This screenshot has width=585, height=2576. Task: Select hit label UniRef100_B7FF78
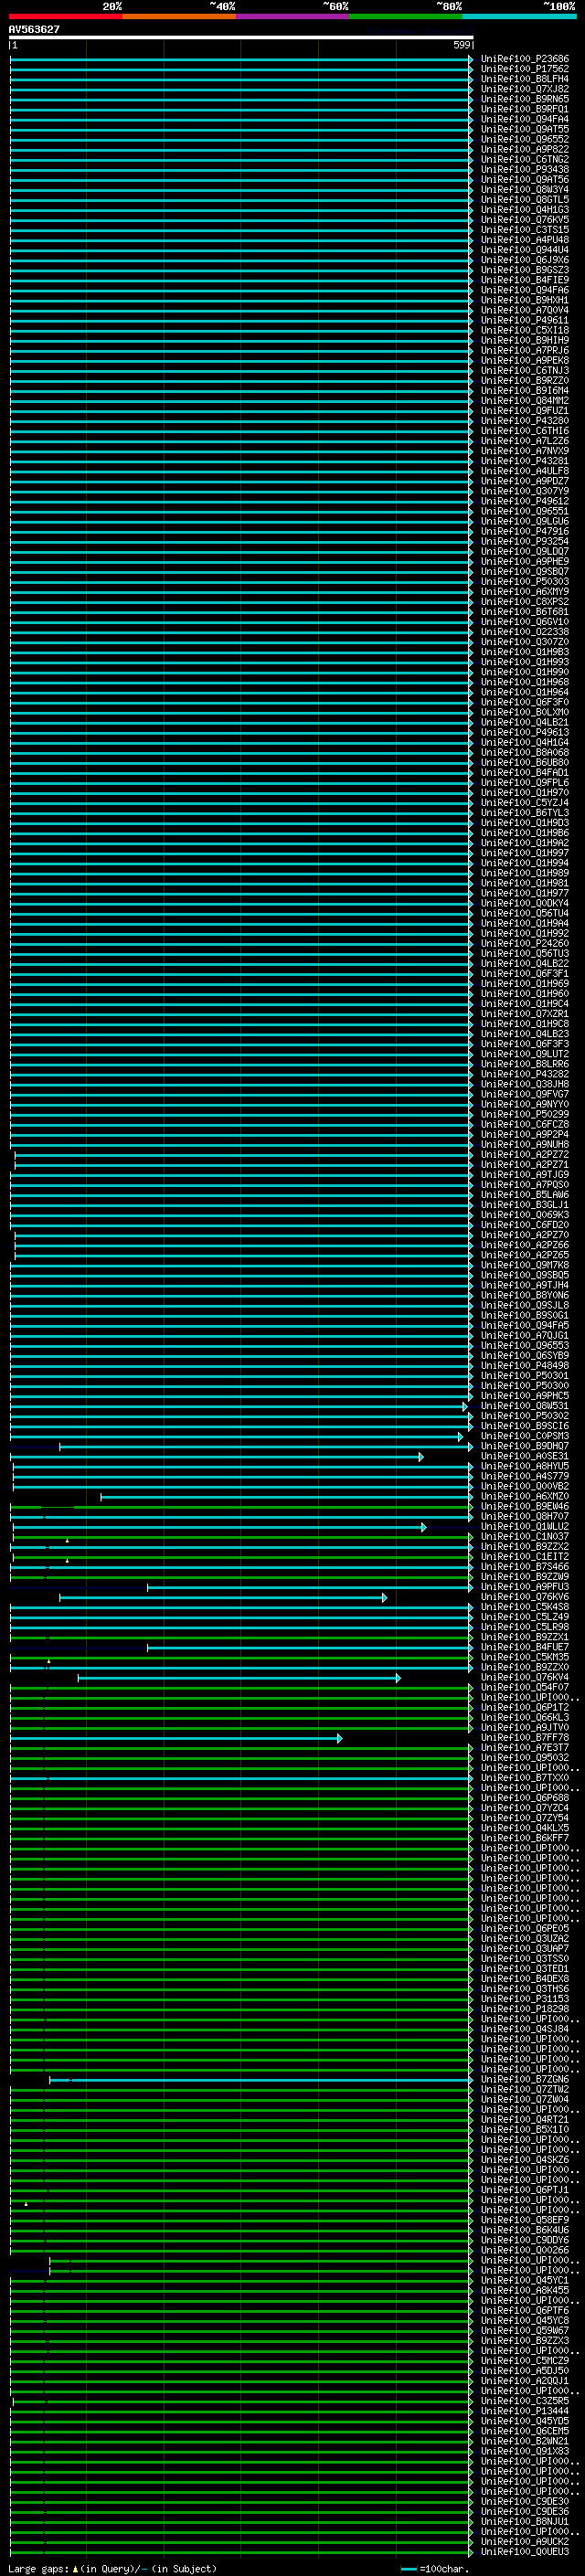coord(524,1737)
